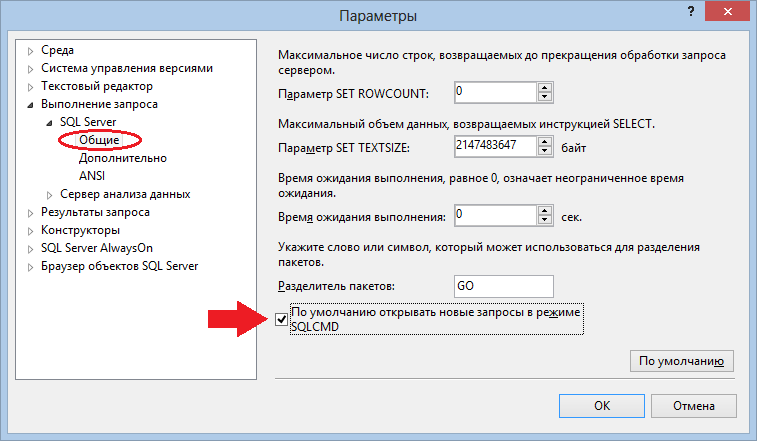The image size is (757, 441).
Task: Confirm settings with OK button
Action: pos(602,406)
